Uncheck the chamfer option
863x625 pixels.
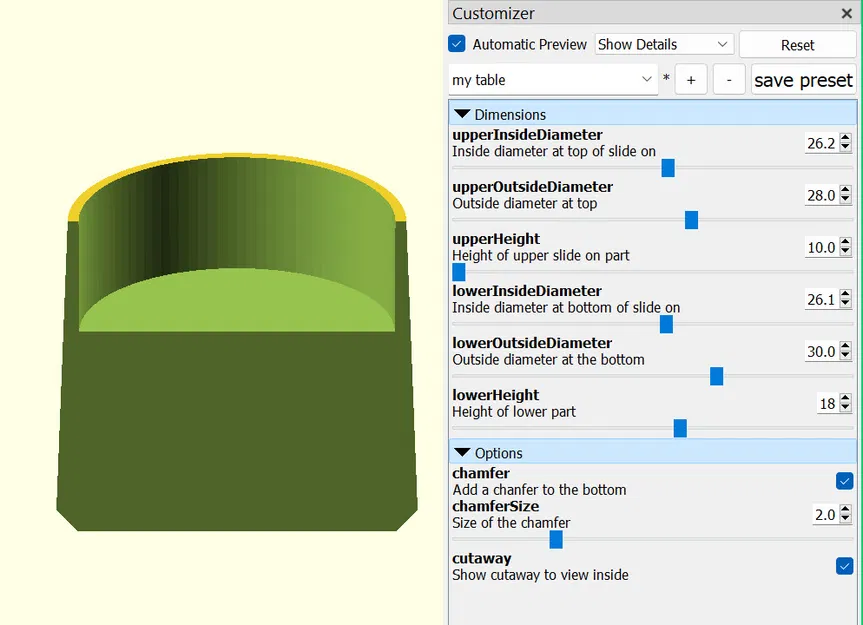pyautogui.click(x=844, y=481)
